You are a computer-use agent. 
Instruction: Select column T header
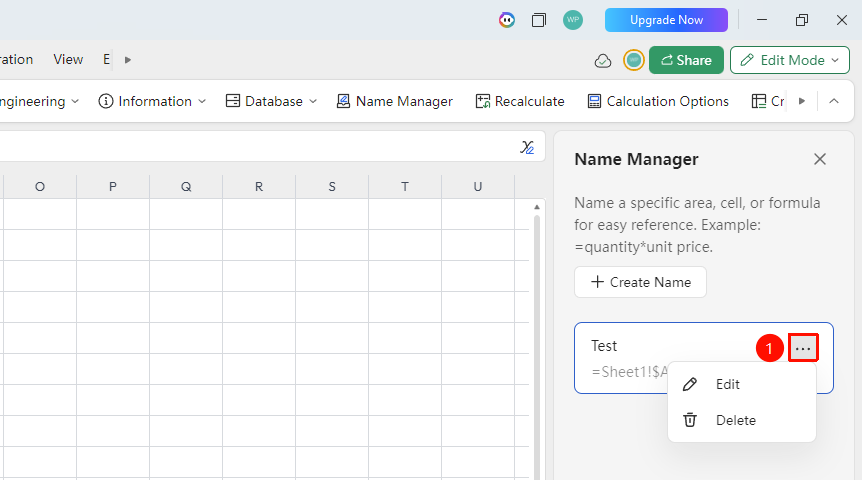[x=405, y=186]
